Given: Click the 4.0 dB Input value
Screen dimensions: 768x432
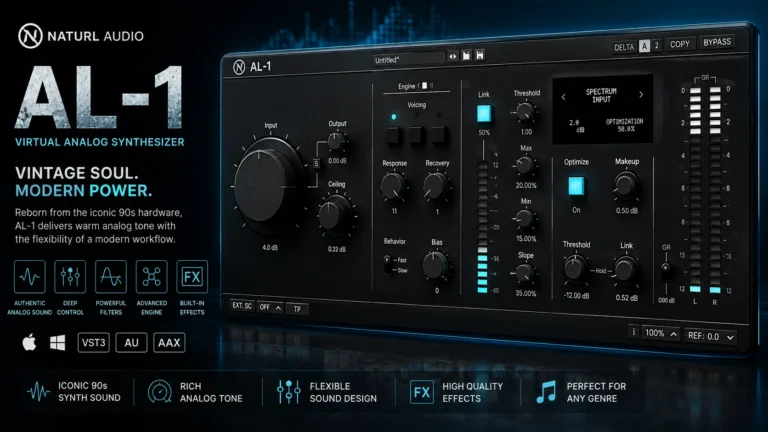Looking at the screenshot, I should click(270, 248).
